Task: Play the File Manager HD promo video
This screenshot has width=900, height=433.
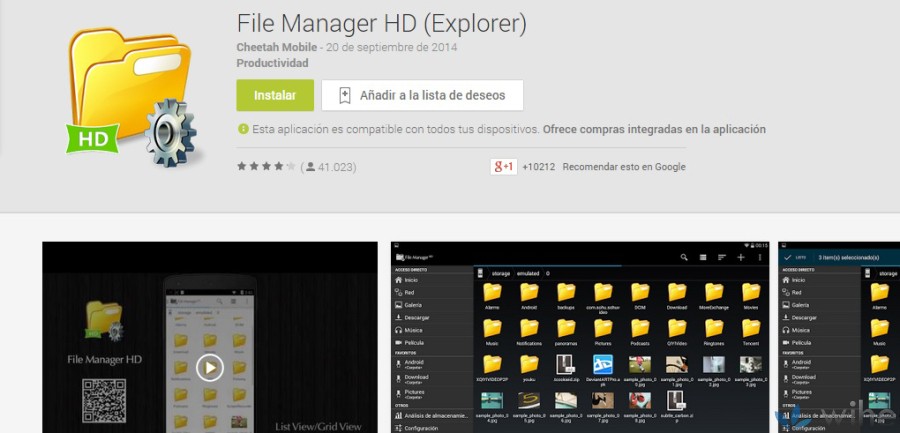Action: click(210, 368)
